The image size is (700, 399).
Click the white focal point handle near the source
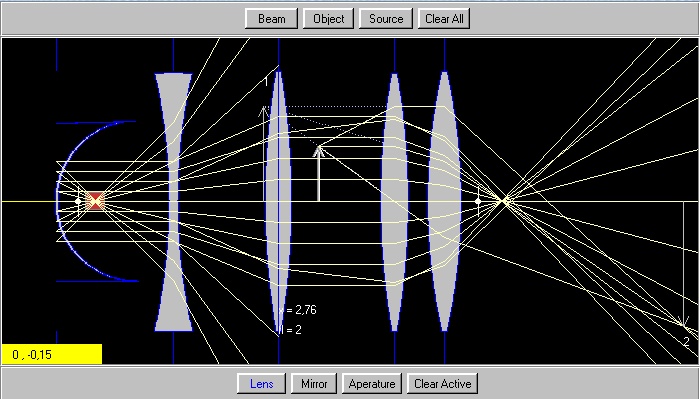point(78,201)
